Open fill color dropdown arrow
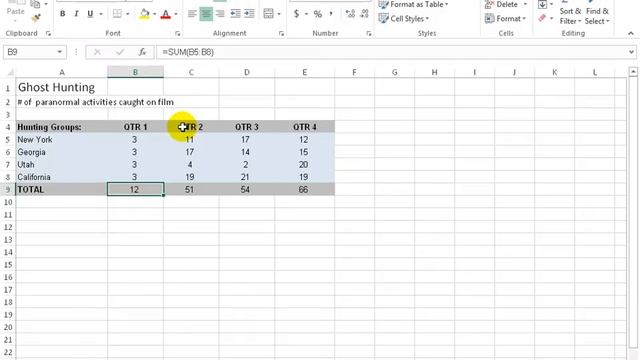Viewport: 640px width, 360px height. [154, 14]
